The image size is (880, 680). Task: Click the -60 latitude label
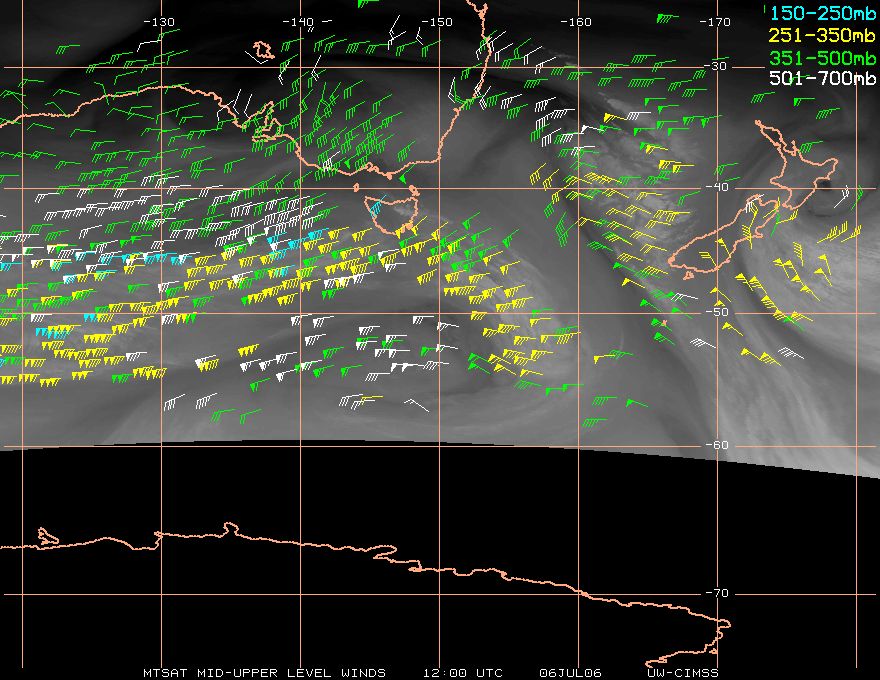(717, 445)
